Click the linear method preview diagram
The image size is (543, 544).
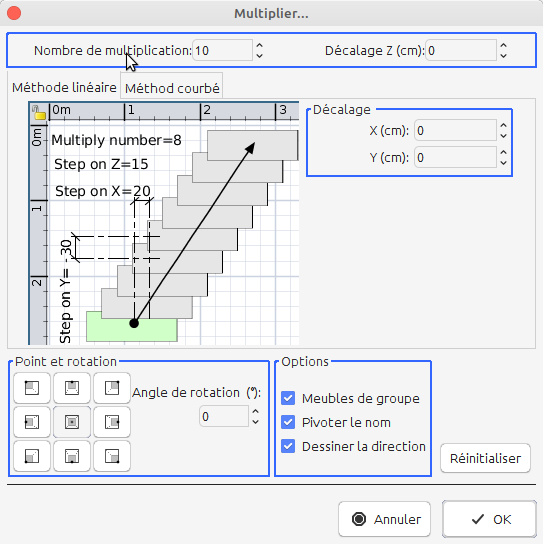point(164,223)
